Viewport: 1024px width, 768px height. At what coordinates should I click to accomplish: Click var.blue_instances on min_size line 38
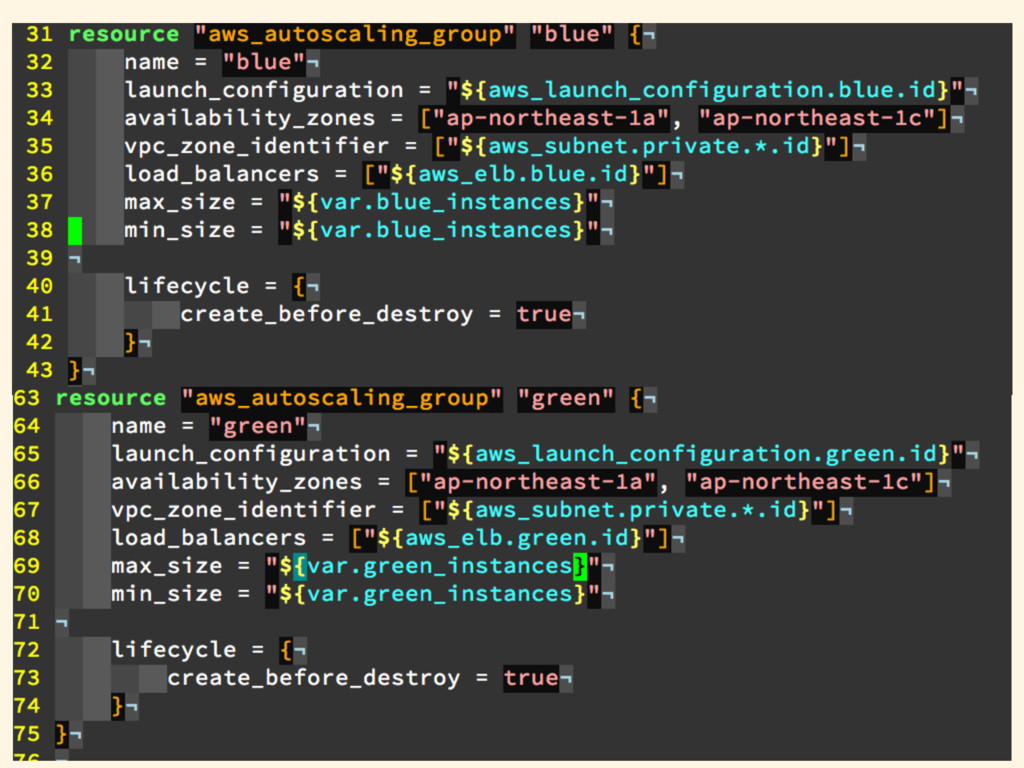[x=446, y=231]
